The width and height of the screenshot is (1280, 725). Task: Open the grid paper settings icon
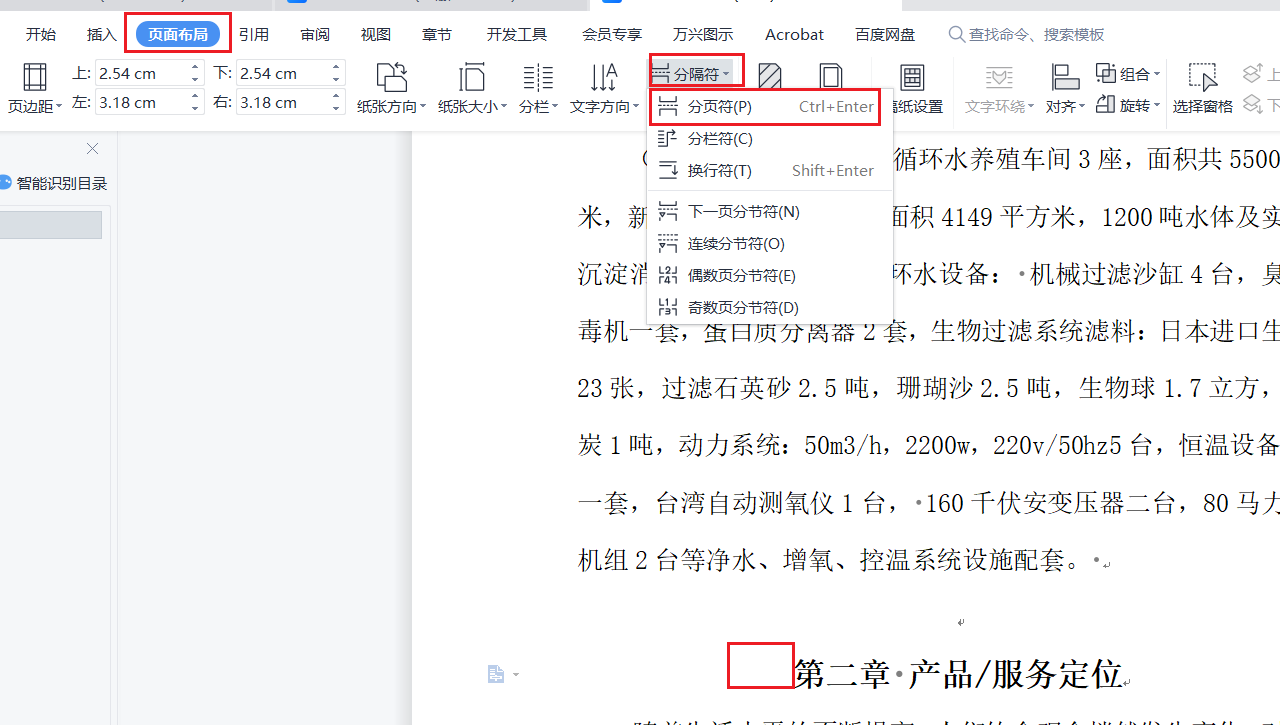point(911,78)
